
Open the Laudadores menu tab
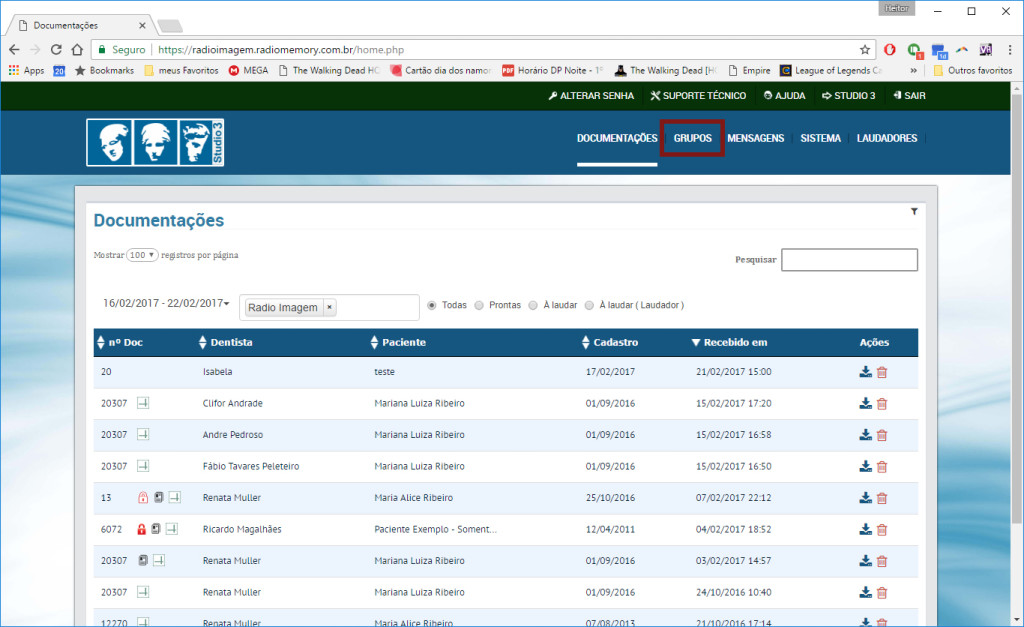coord(887,138)
